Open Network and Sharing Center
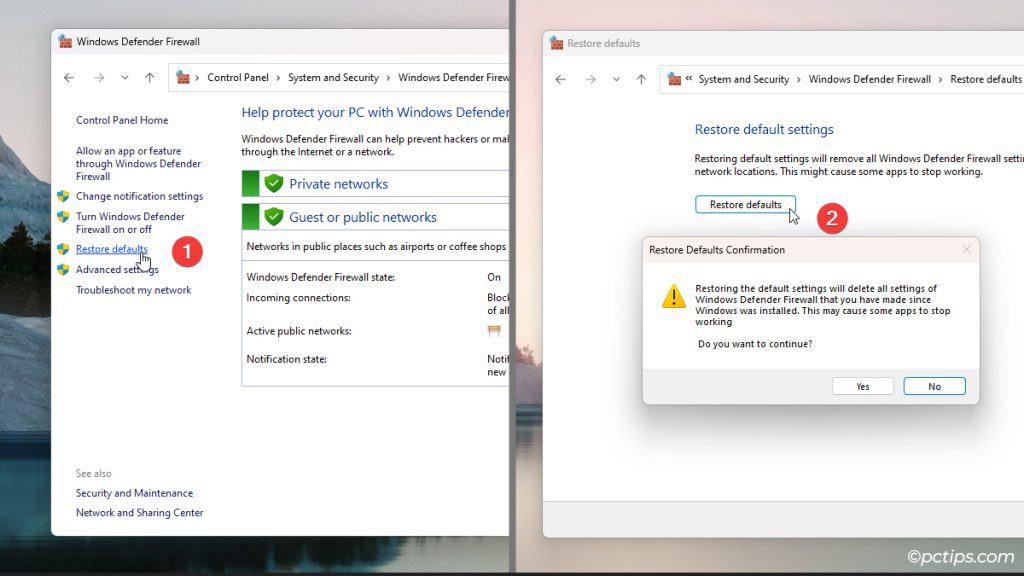The height and width of the screenshot is (576, 1024). point(139,512)
